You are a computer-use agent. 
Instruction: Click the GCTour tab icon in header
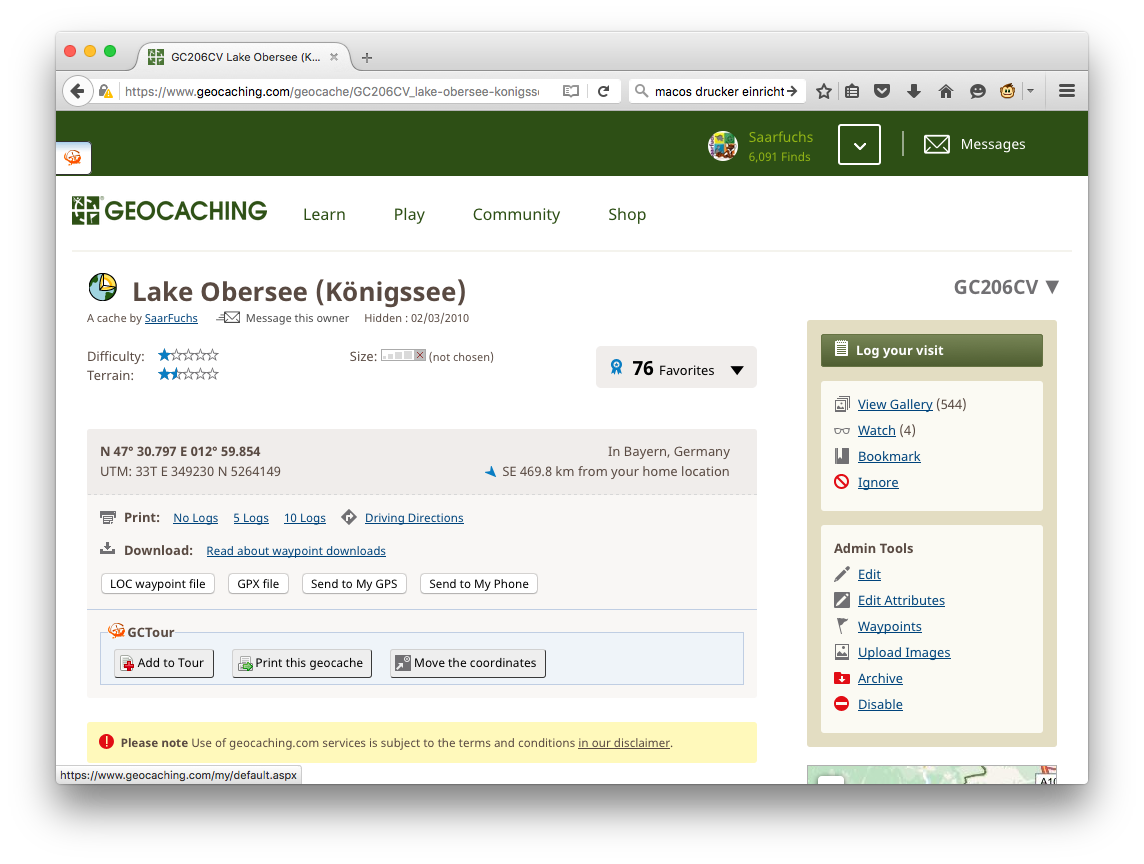coord(73,157)
